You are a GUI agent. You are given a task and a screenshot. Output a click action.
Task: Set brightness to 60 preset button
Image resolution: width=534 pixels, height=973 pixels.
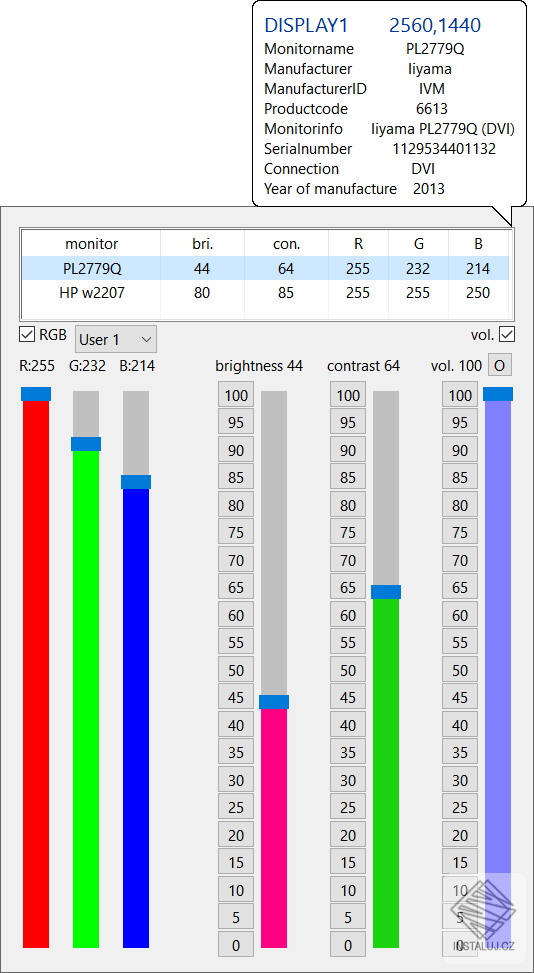(236, 616)
